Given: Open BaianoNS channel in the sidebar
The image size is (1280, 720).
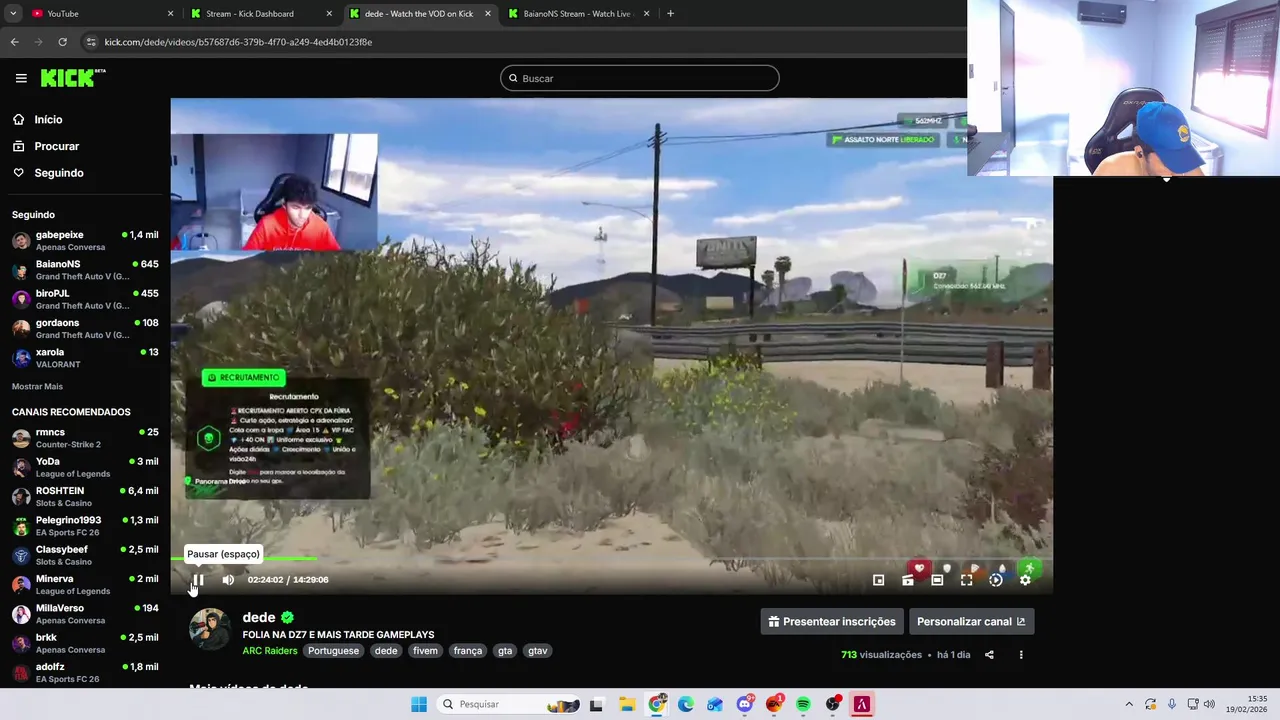Looking at the screenshot, I should point(85,270).
